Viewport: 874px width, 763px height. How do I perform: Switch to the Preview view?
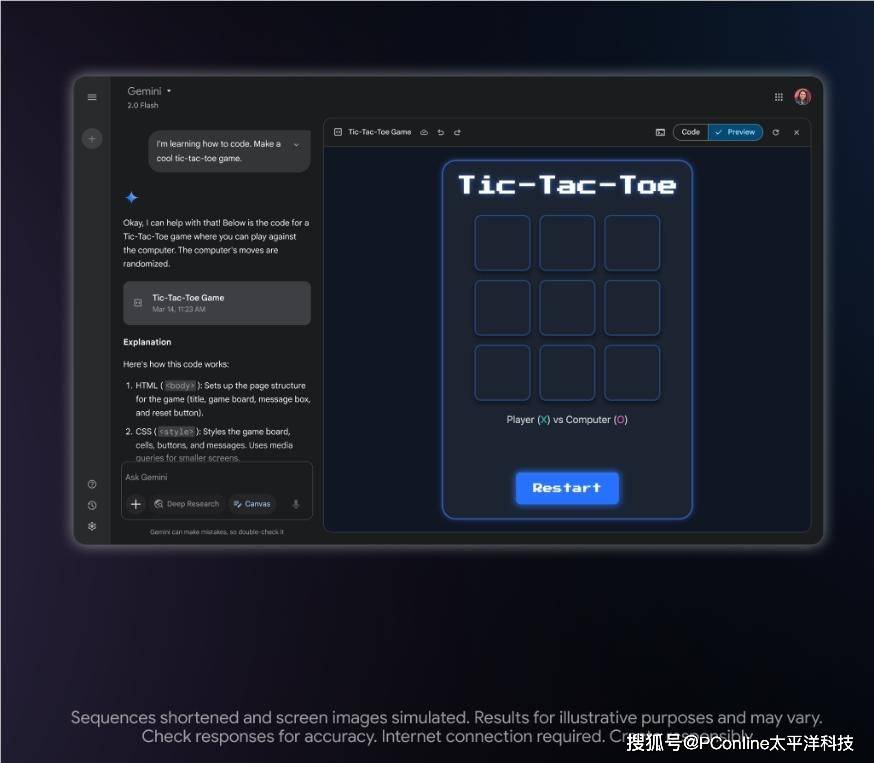[x=736, y=132]
